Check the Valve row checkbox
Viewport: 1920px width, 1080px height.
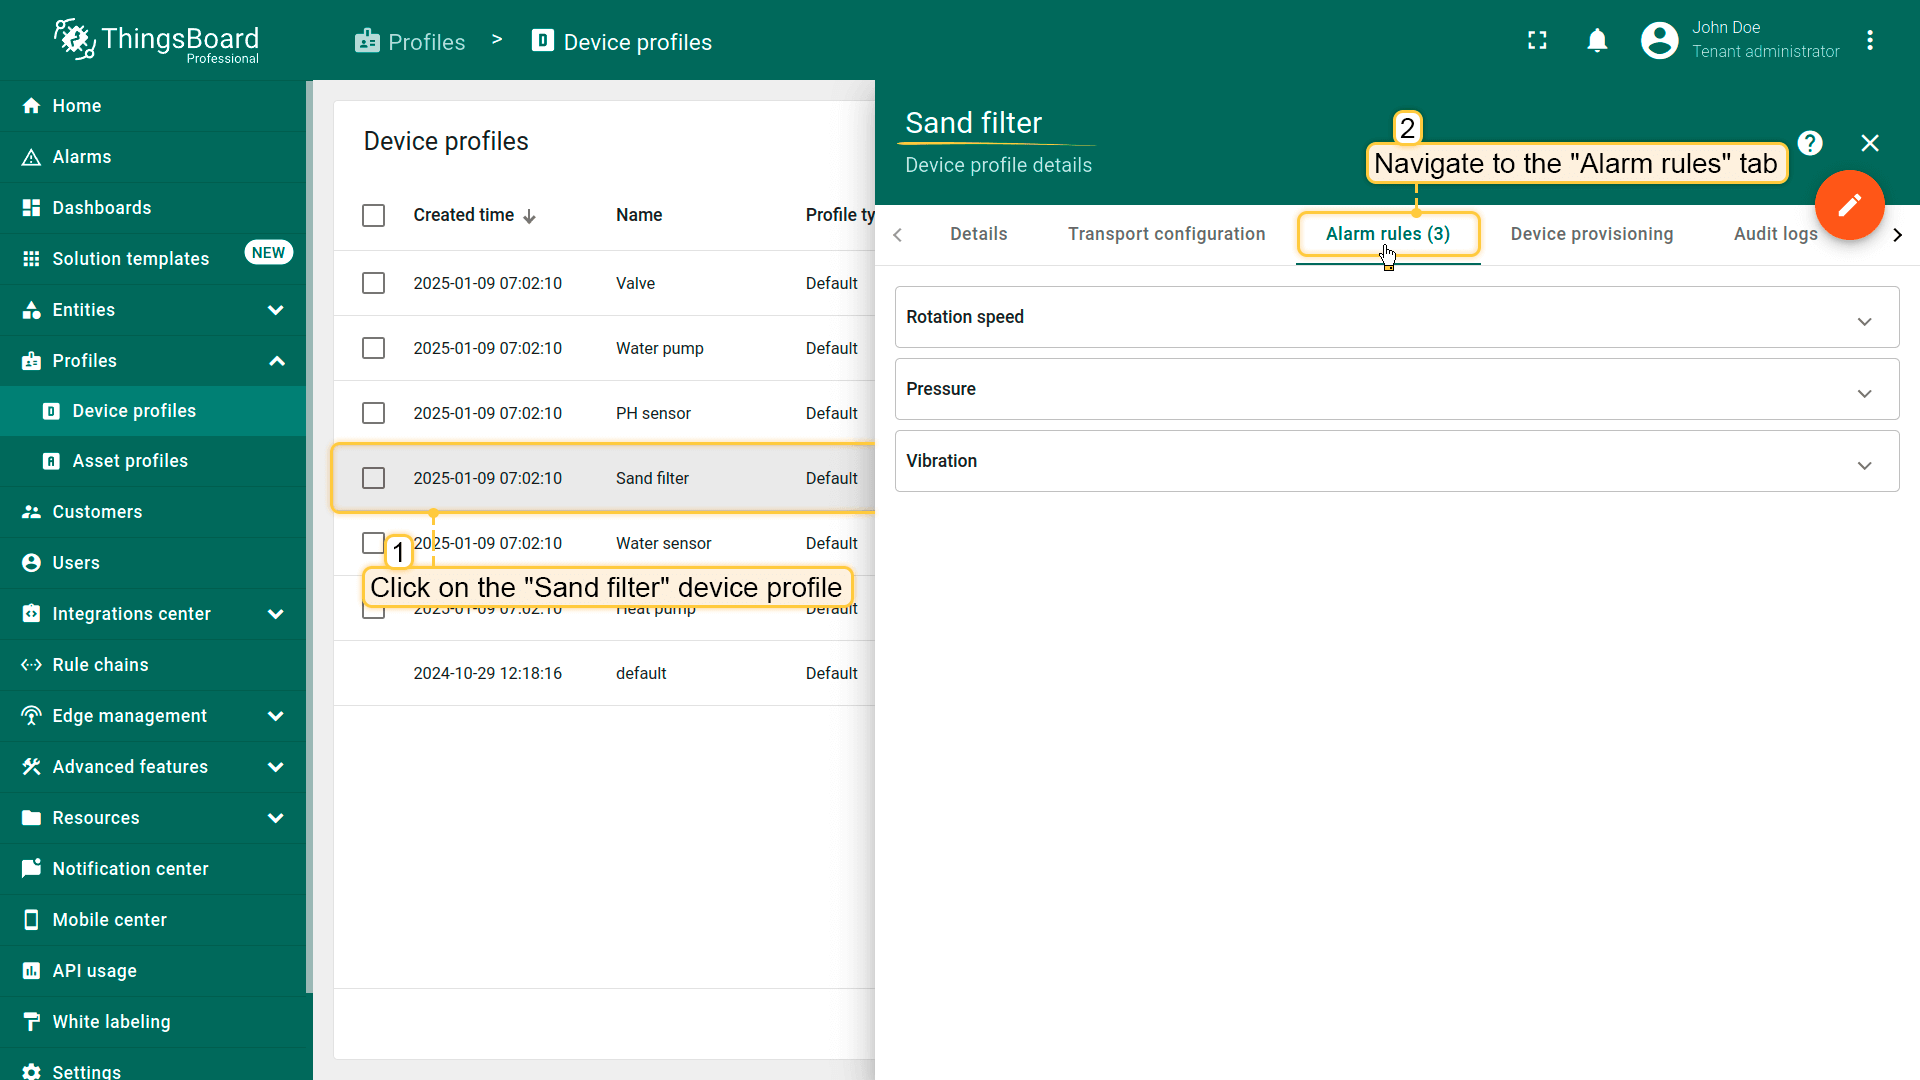pyautogui.click(x=373, y=283)
